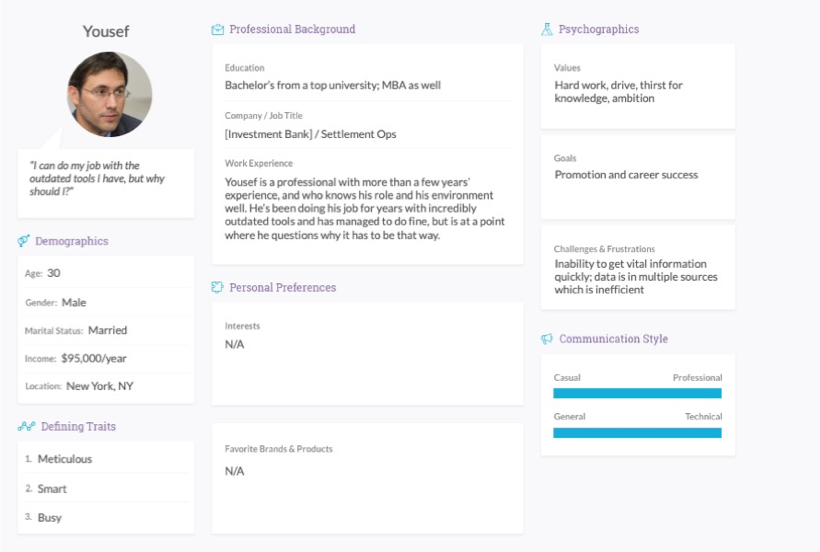
Task: Click the Professional Background briefcase icon
Action: (218, 30)
